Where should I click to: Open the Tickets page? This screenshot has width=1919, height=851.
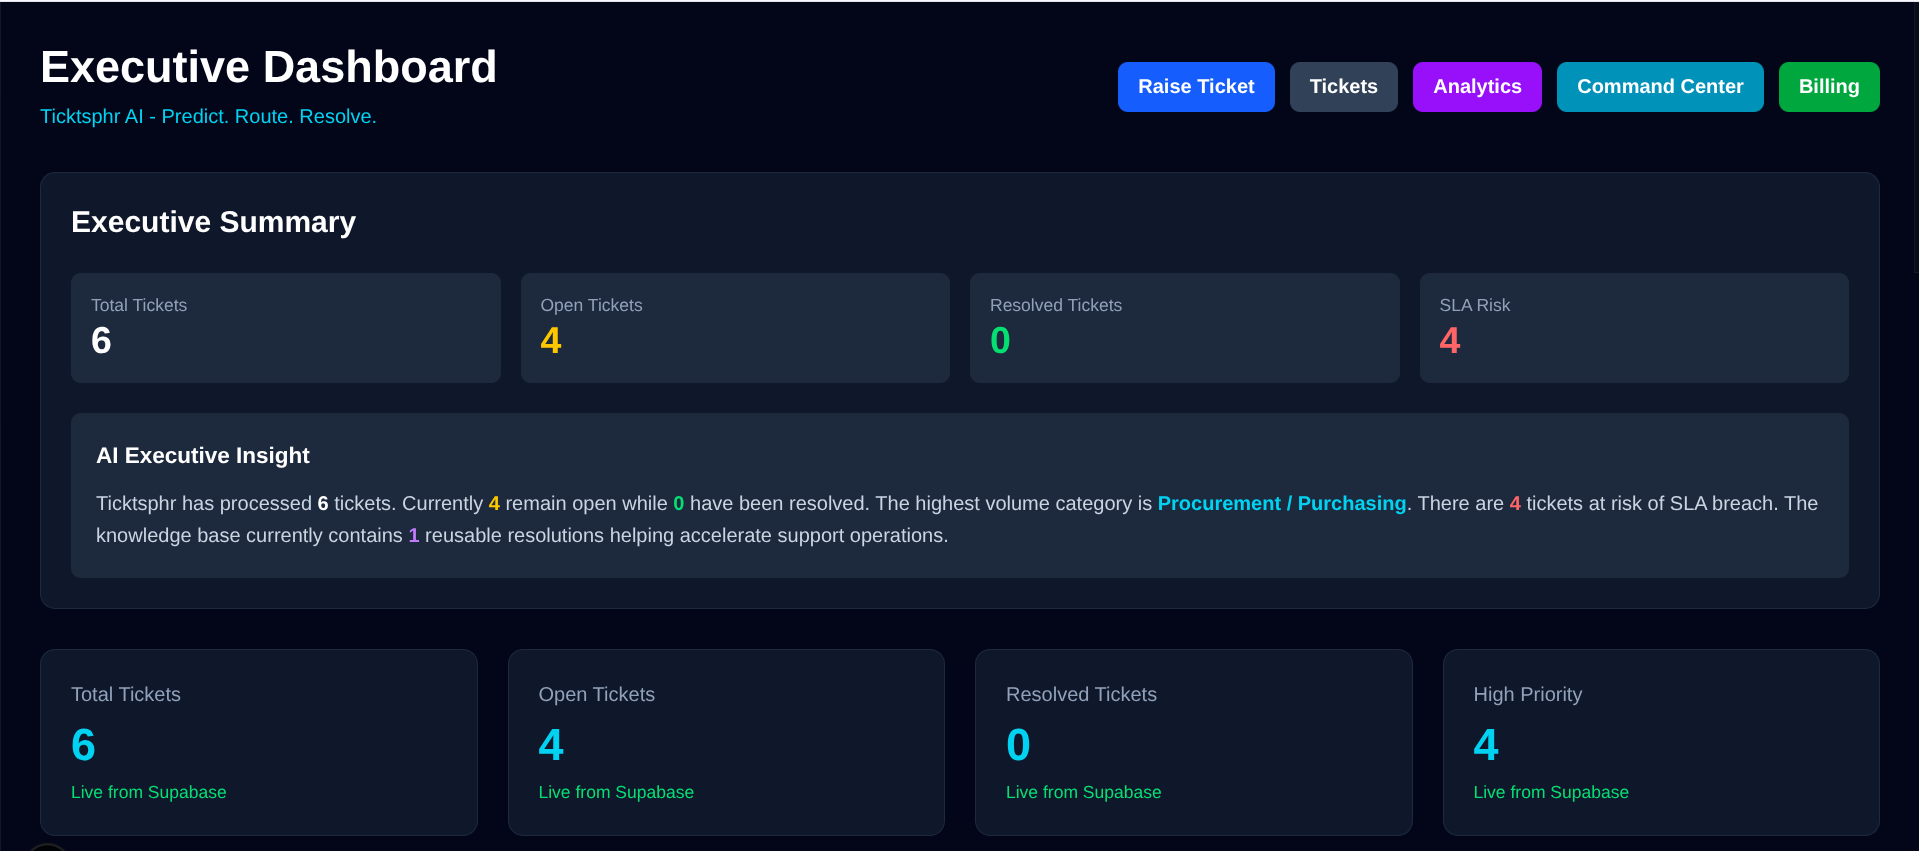pos(1343,87)
